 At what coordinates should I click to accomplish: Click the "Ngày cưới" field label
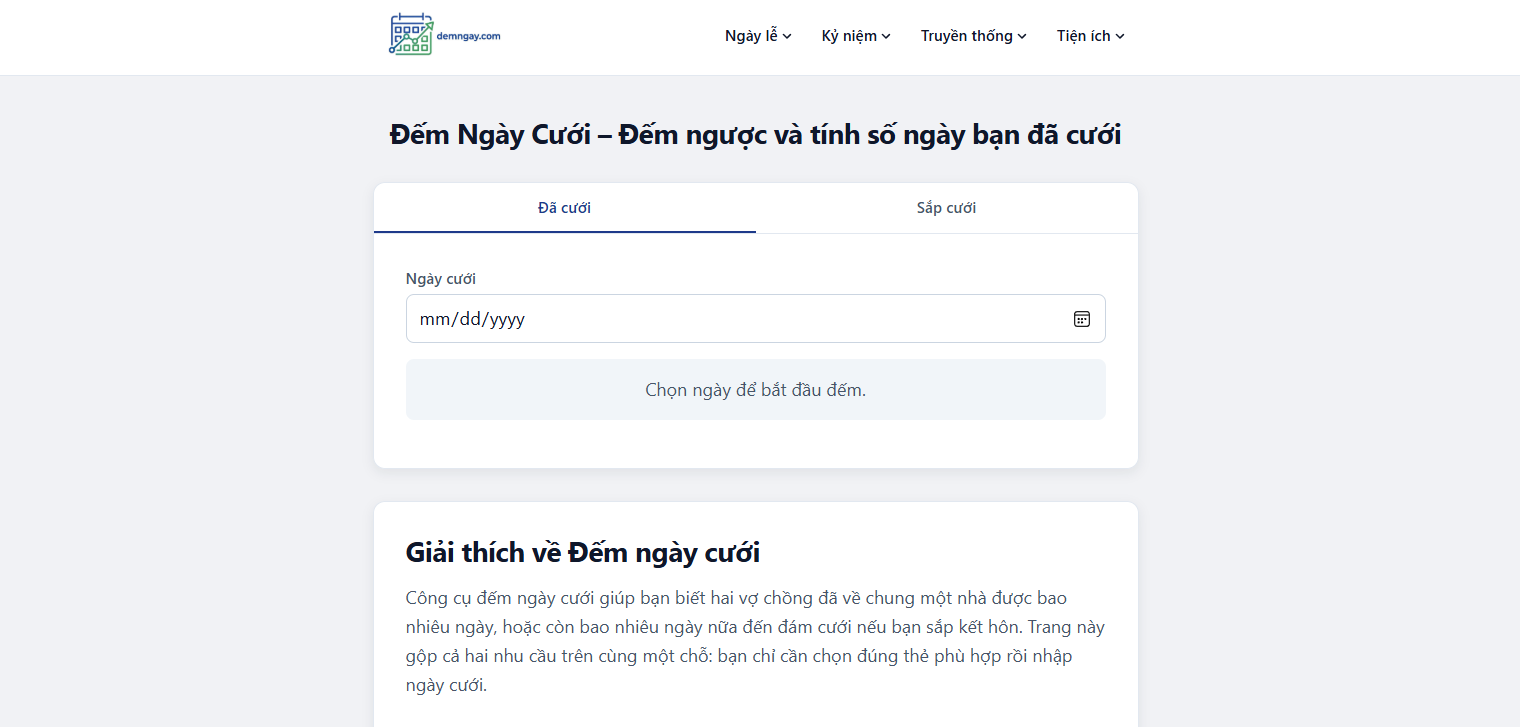point(441,279)
